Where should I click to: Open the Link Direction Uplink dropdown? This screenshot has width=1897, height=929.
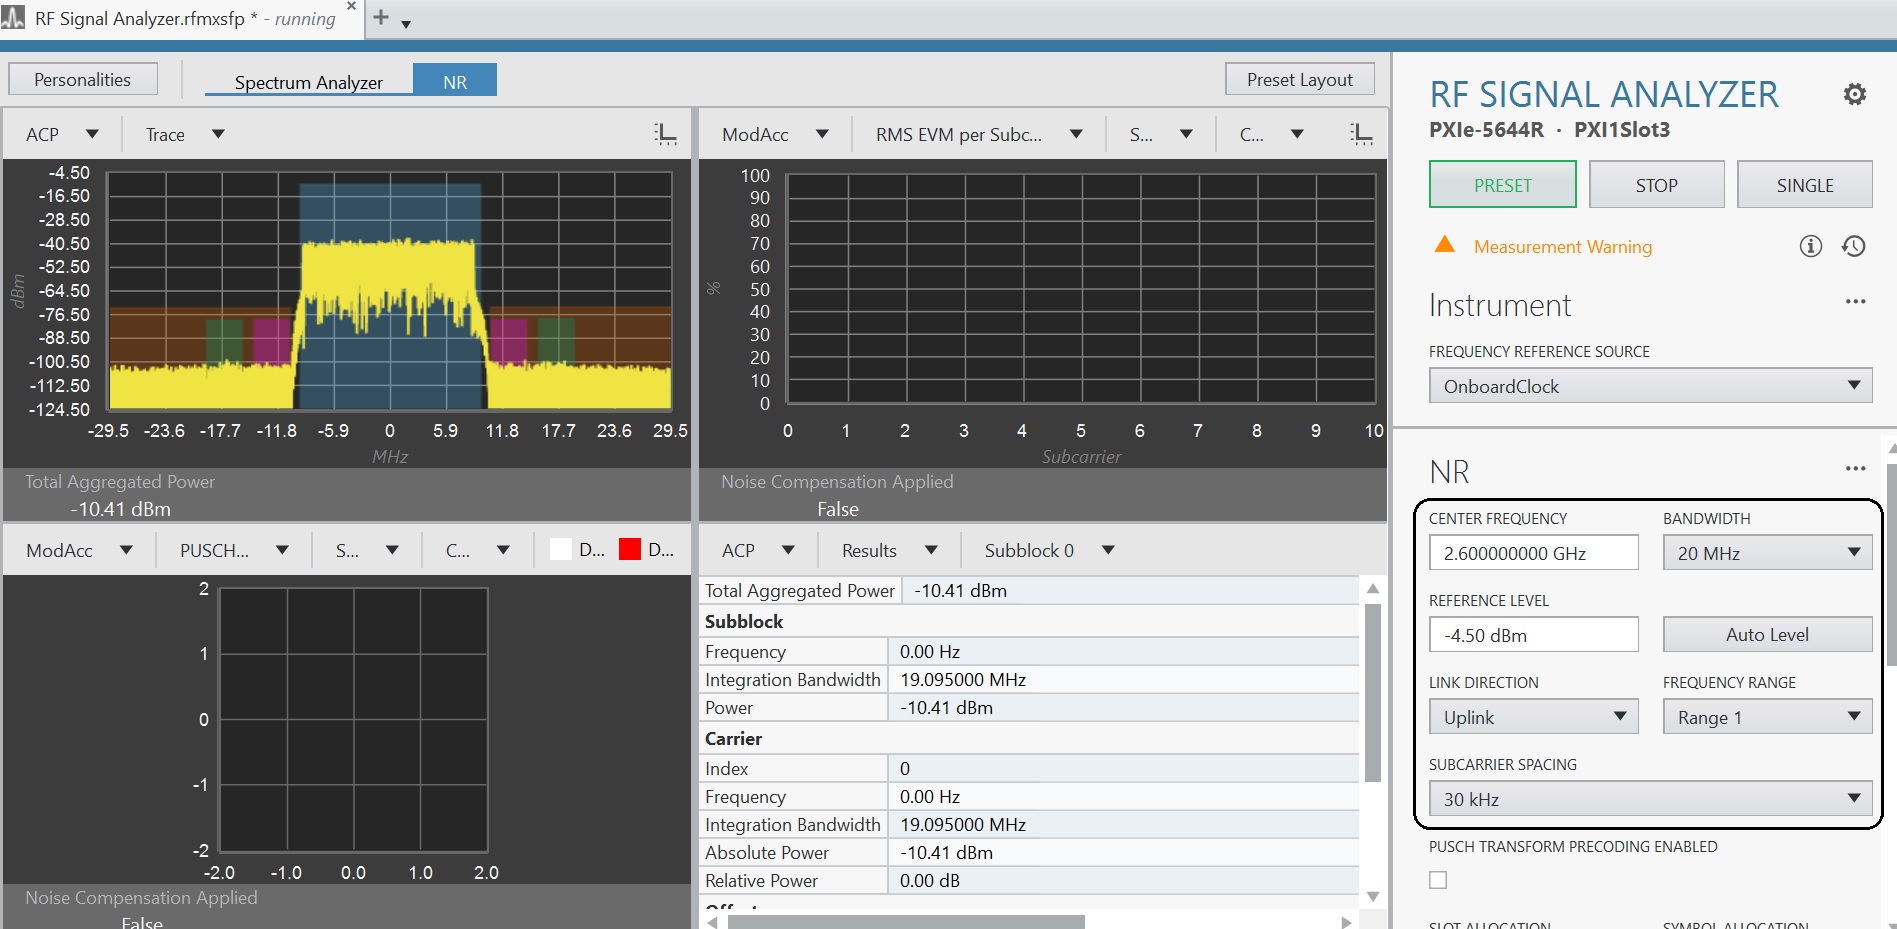pos(1533,717)
